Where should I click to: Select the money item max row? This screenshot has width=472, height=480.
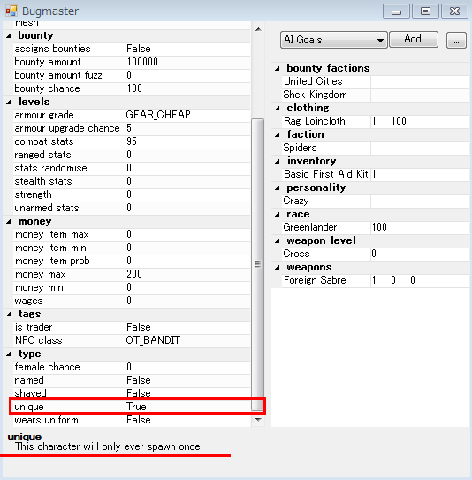131,235
